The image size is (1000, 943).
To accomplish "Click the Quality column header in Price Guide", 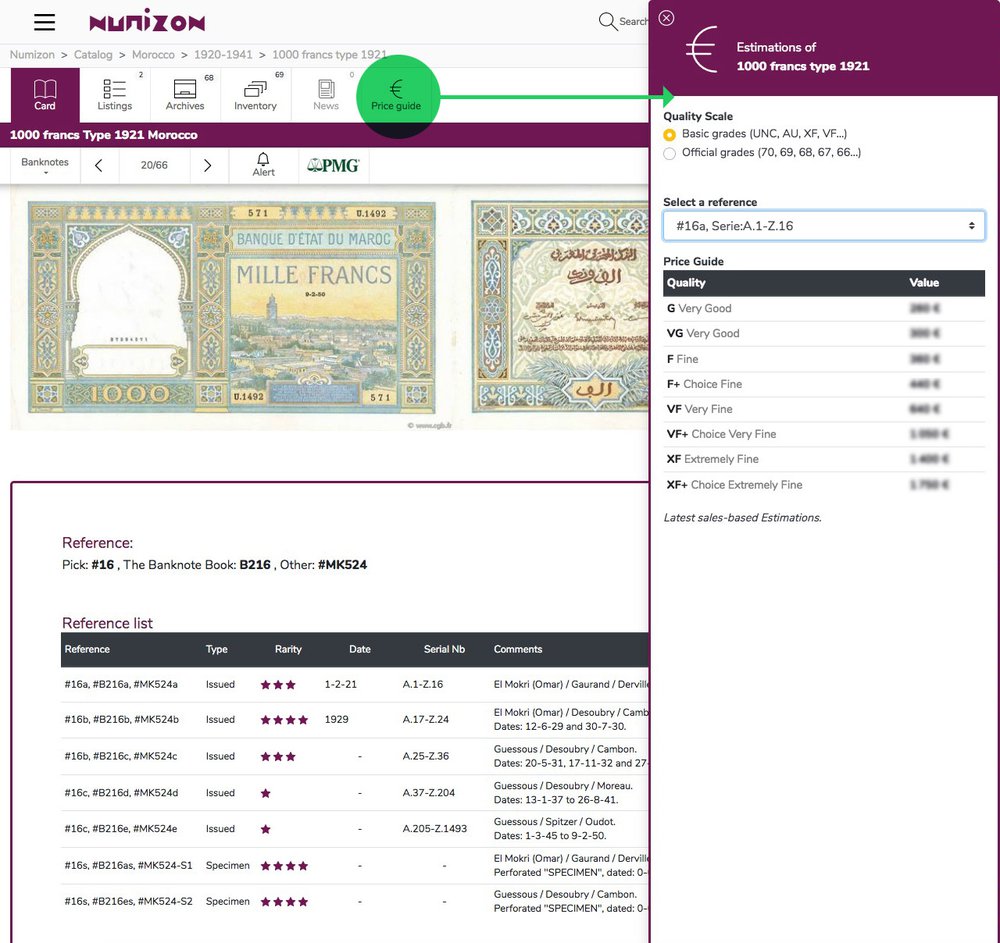I will click(x=686, y=283).
